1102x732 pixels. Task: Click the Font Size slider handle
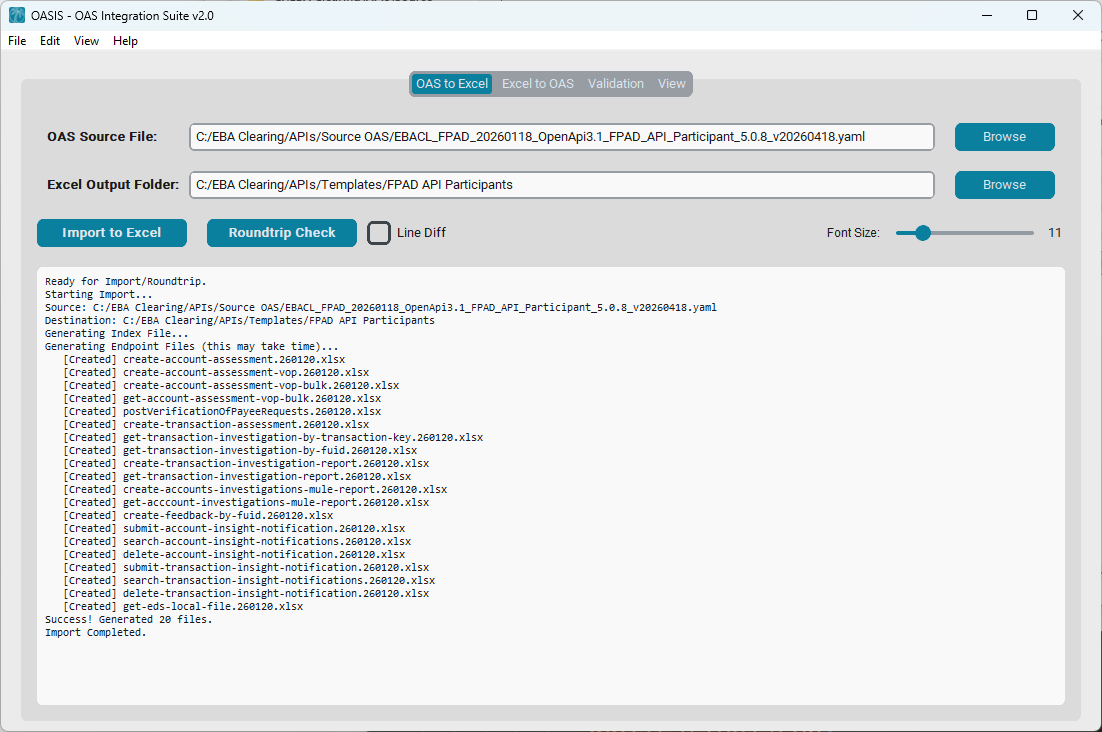pyautogui.click(x=923, y=233)
